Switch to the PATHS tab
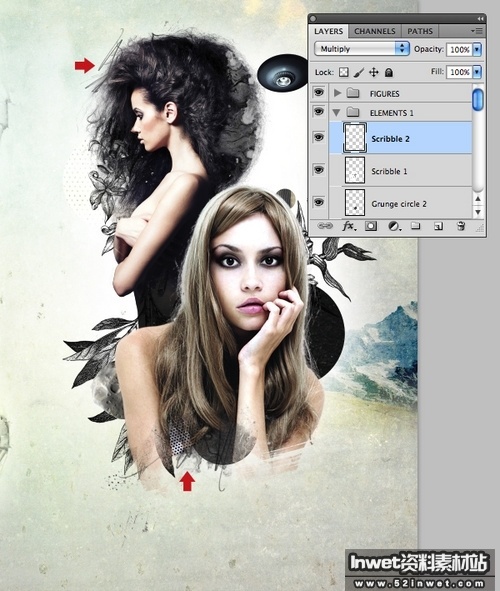 click(x=420, y=31)
